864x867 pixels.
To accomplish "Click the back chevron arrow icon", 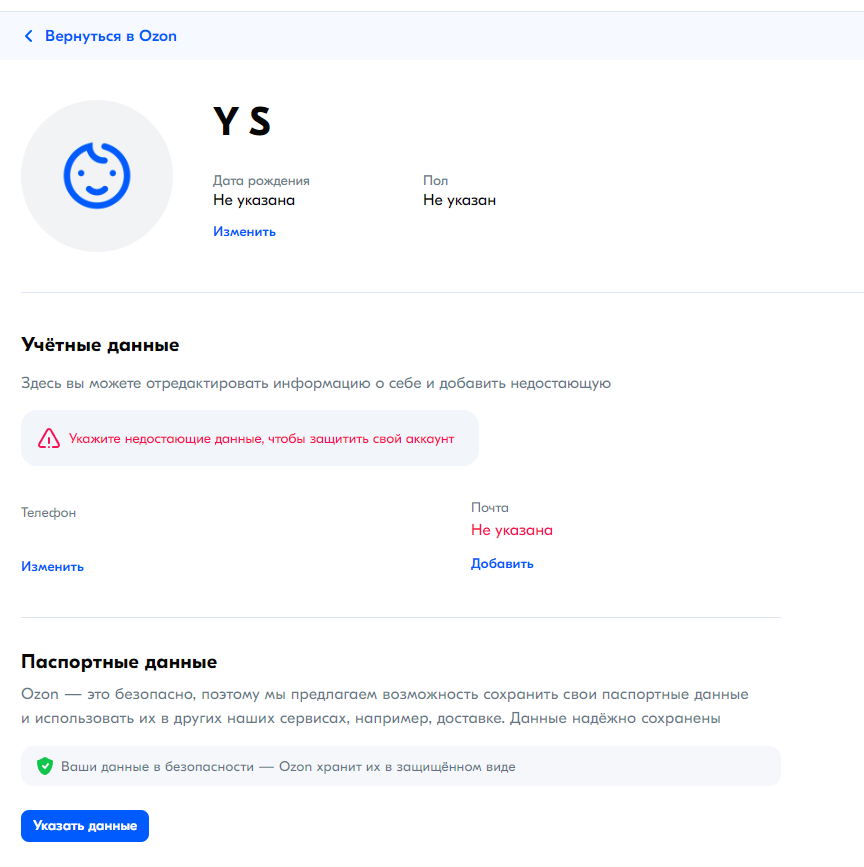I will tap(28, 36).
